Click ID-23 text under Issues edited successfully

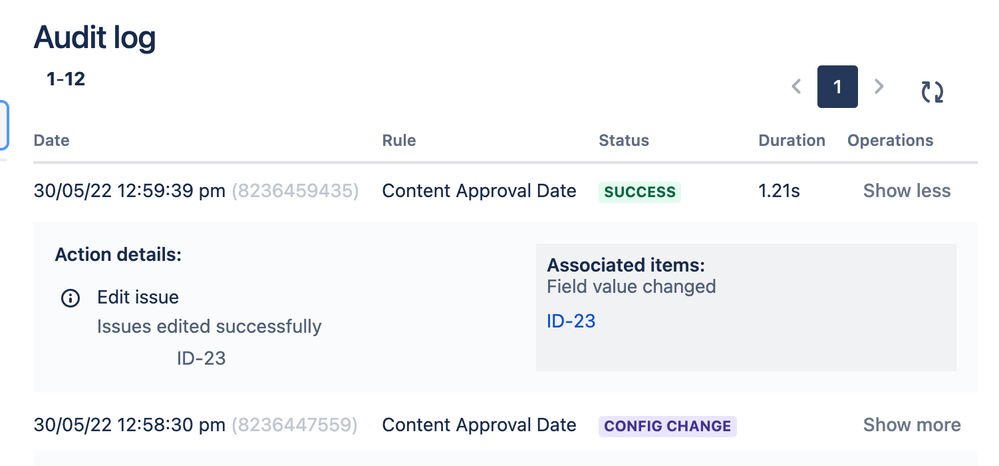coord(201,358)
